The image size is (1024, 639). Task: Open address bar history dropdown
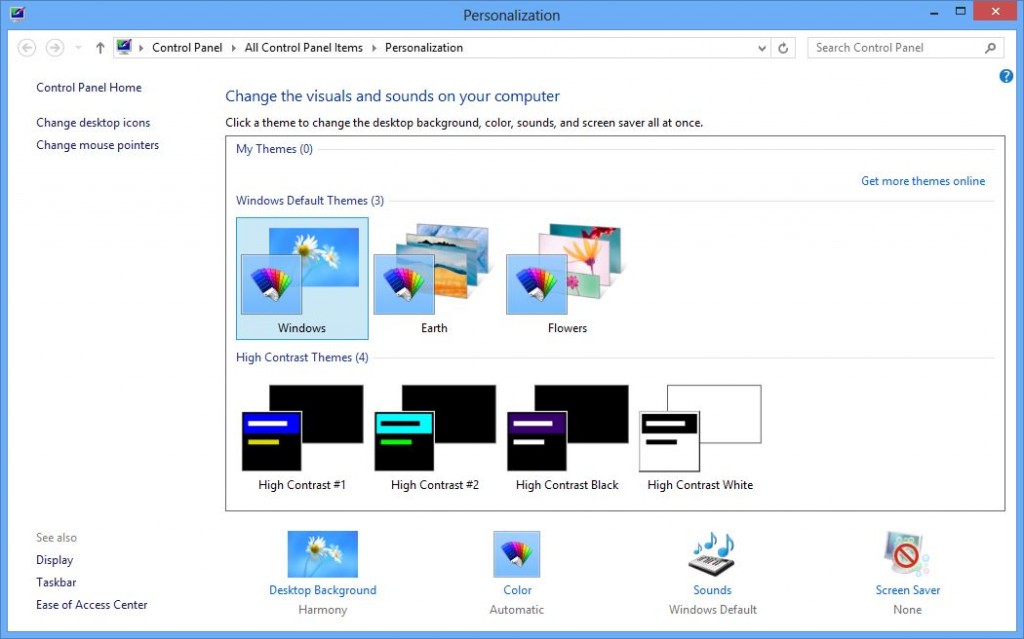pos(761,48)
